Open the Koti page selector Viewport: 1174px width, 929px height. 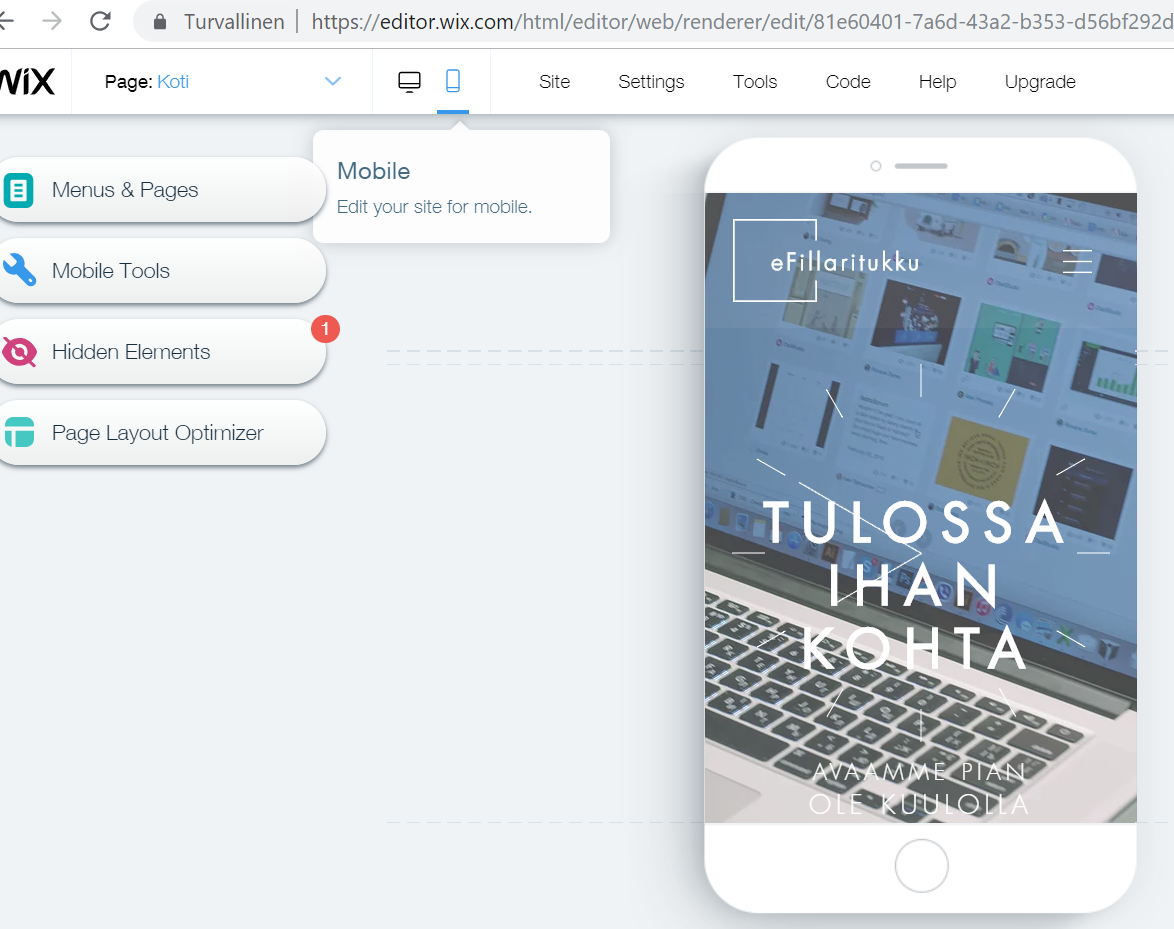[x=173, y=82]
